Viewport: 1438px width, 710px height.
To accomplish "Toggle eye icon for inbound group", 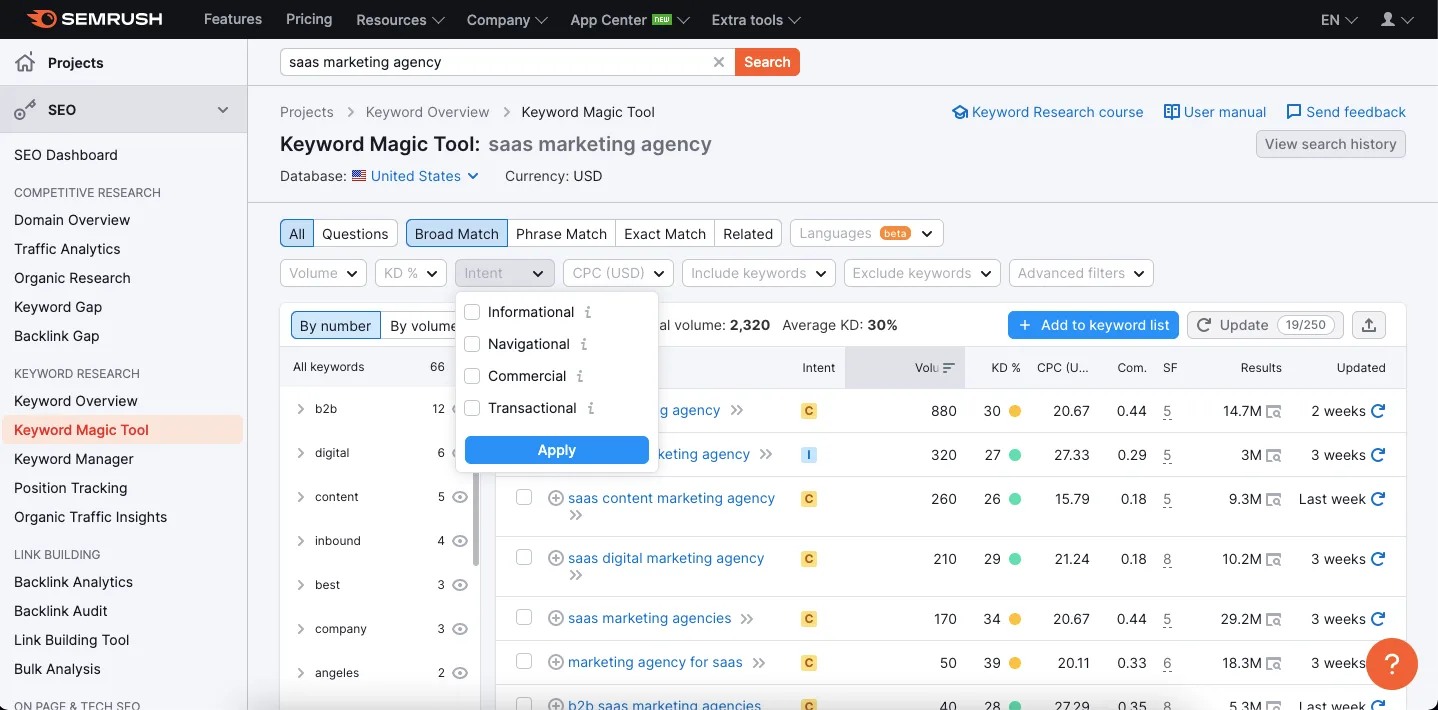I will [x=460, y=541].
